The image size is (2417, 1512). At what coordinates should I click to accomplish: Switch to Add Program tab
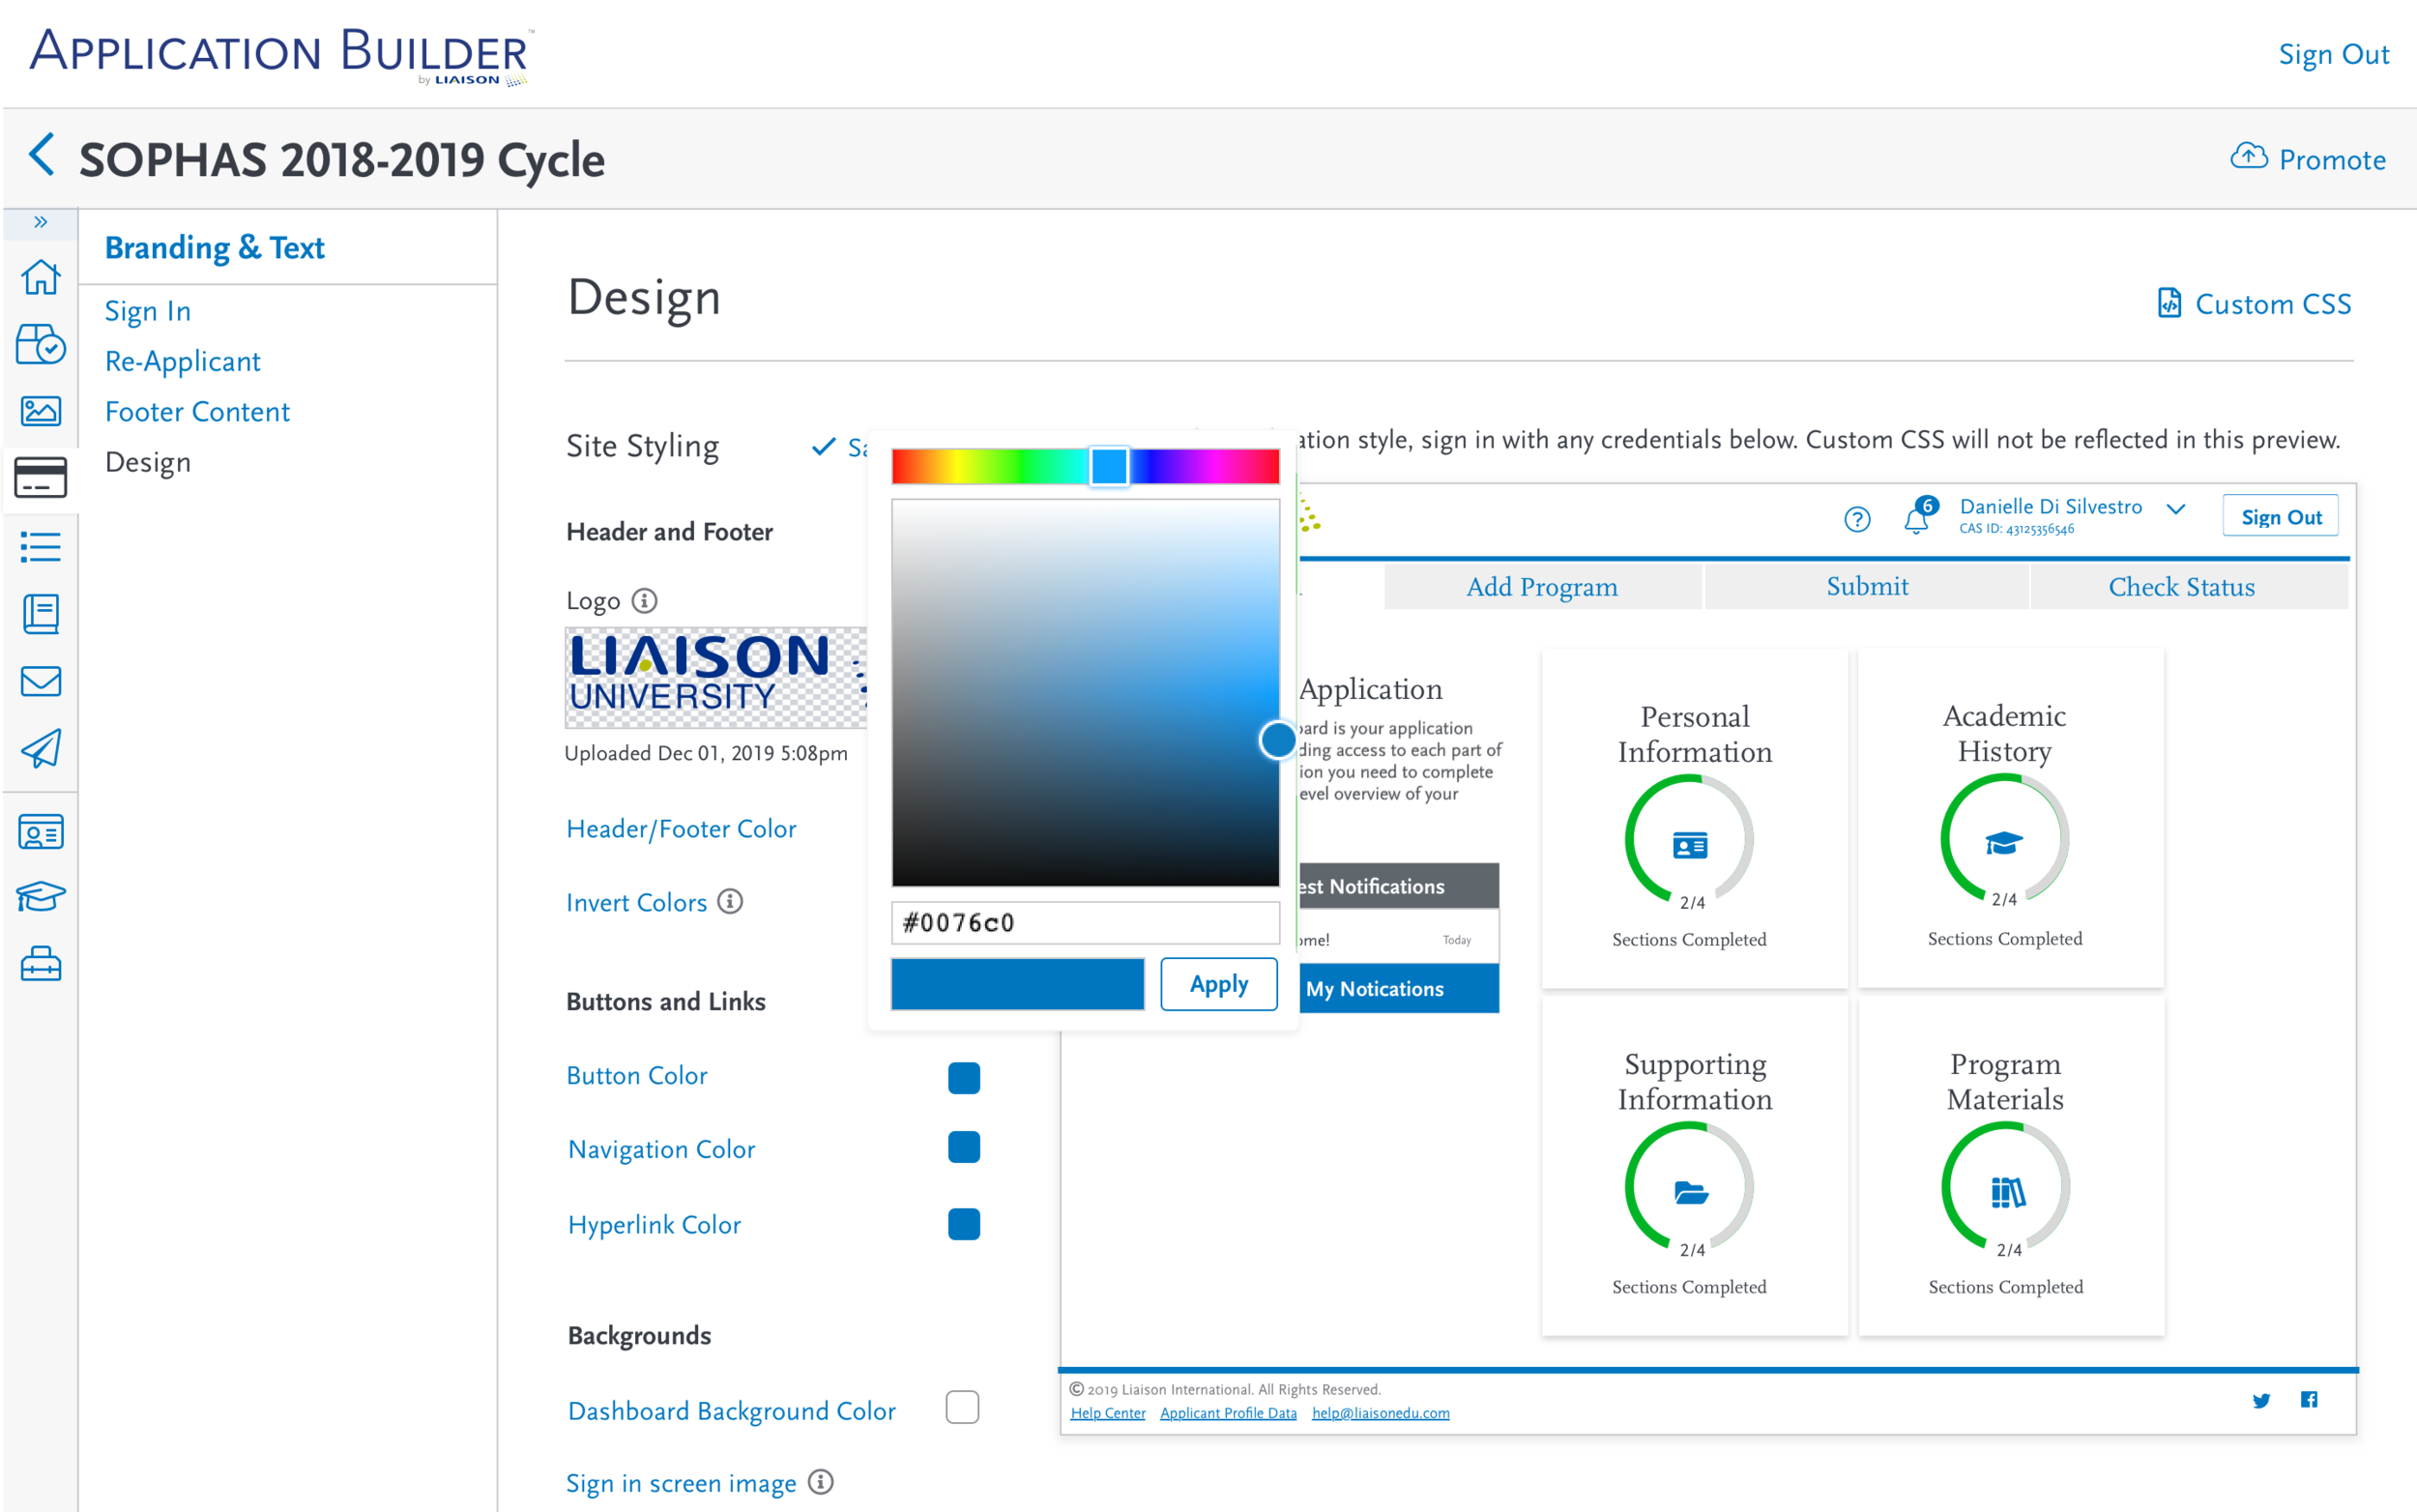pyautogui.click(x=1542, y=587)
